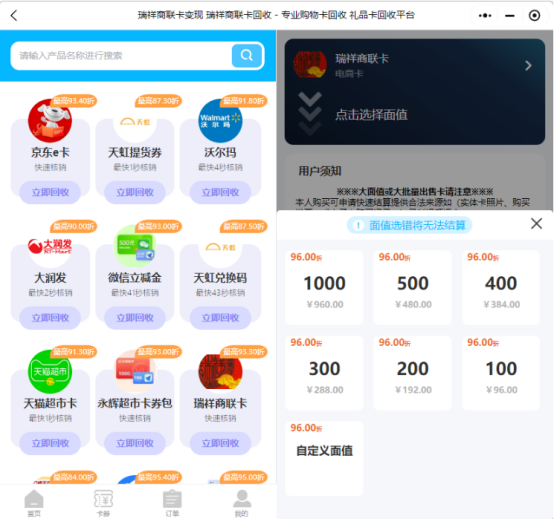The image size is (554, 520).
Task: Focus the product name search field
Action: coord(121,56)
